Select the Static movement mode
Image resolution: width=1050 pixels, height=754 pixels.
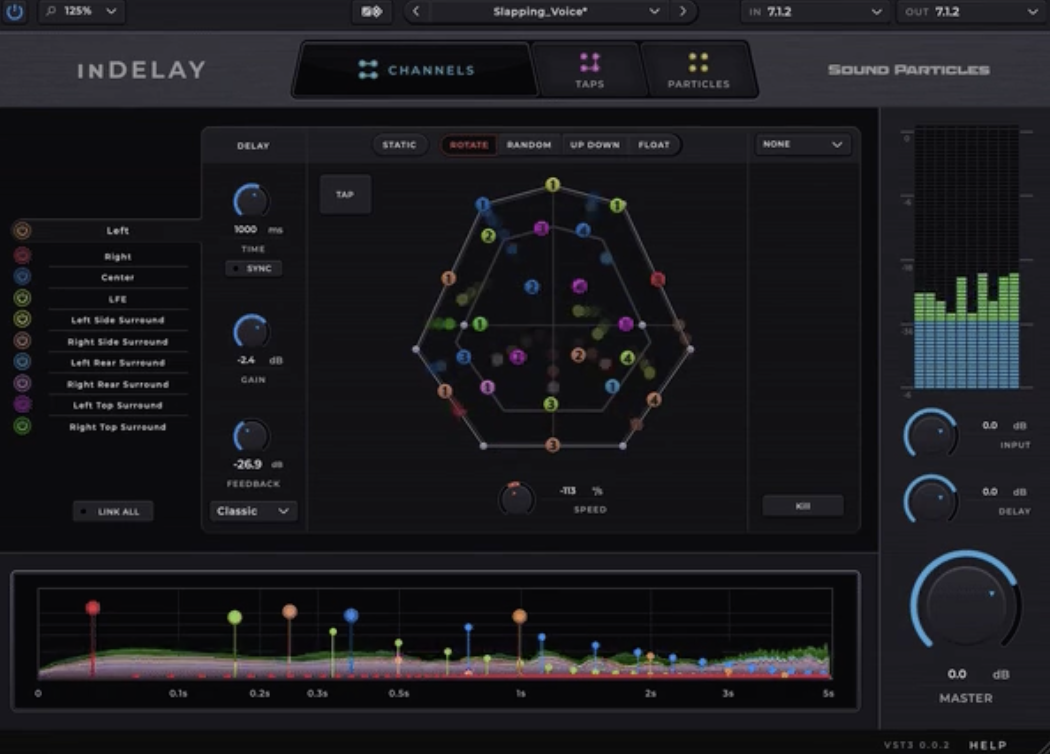(x=399, y=145)
